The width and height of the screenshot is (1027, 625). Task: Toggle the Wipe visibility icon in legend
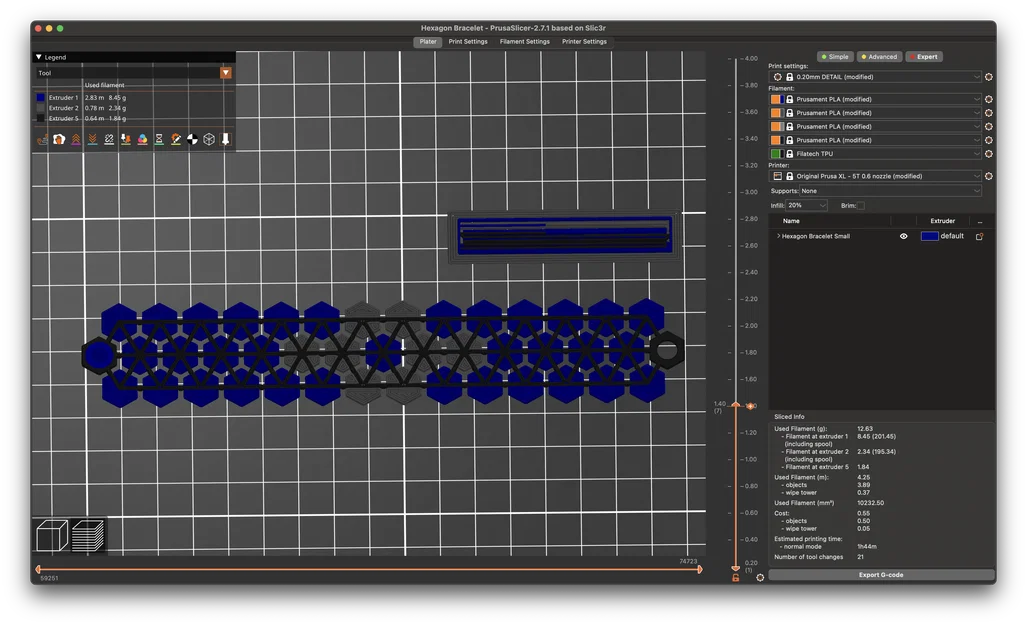coord(59,140)
